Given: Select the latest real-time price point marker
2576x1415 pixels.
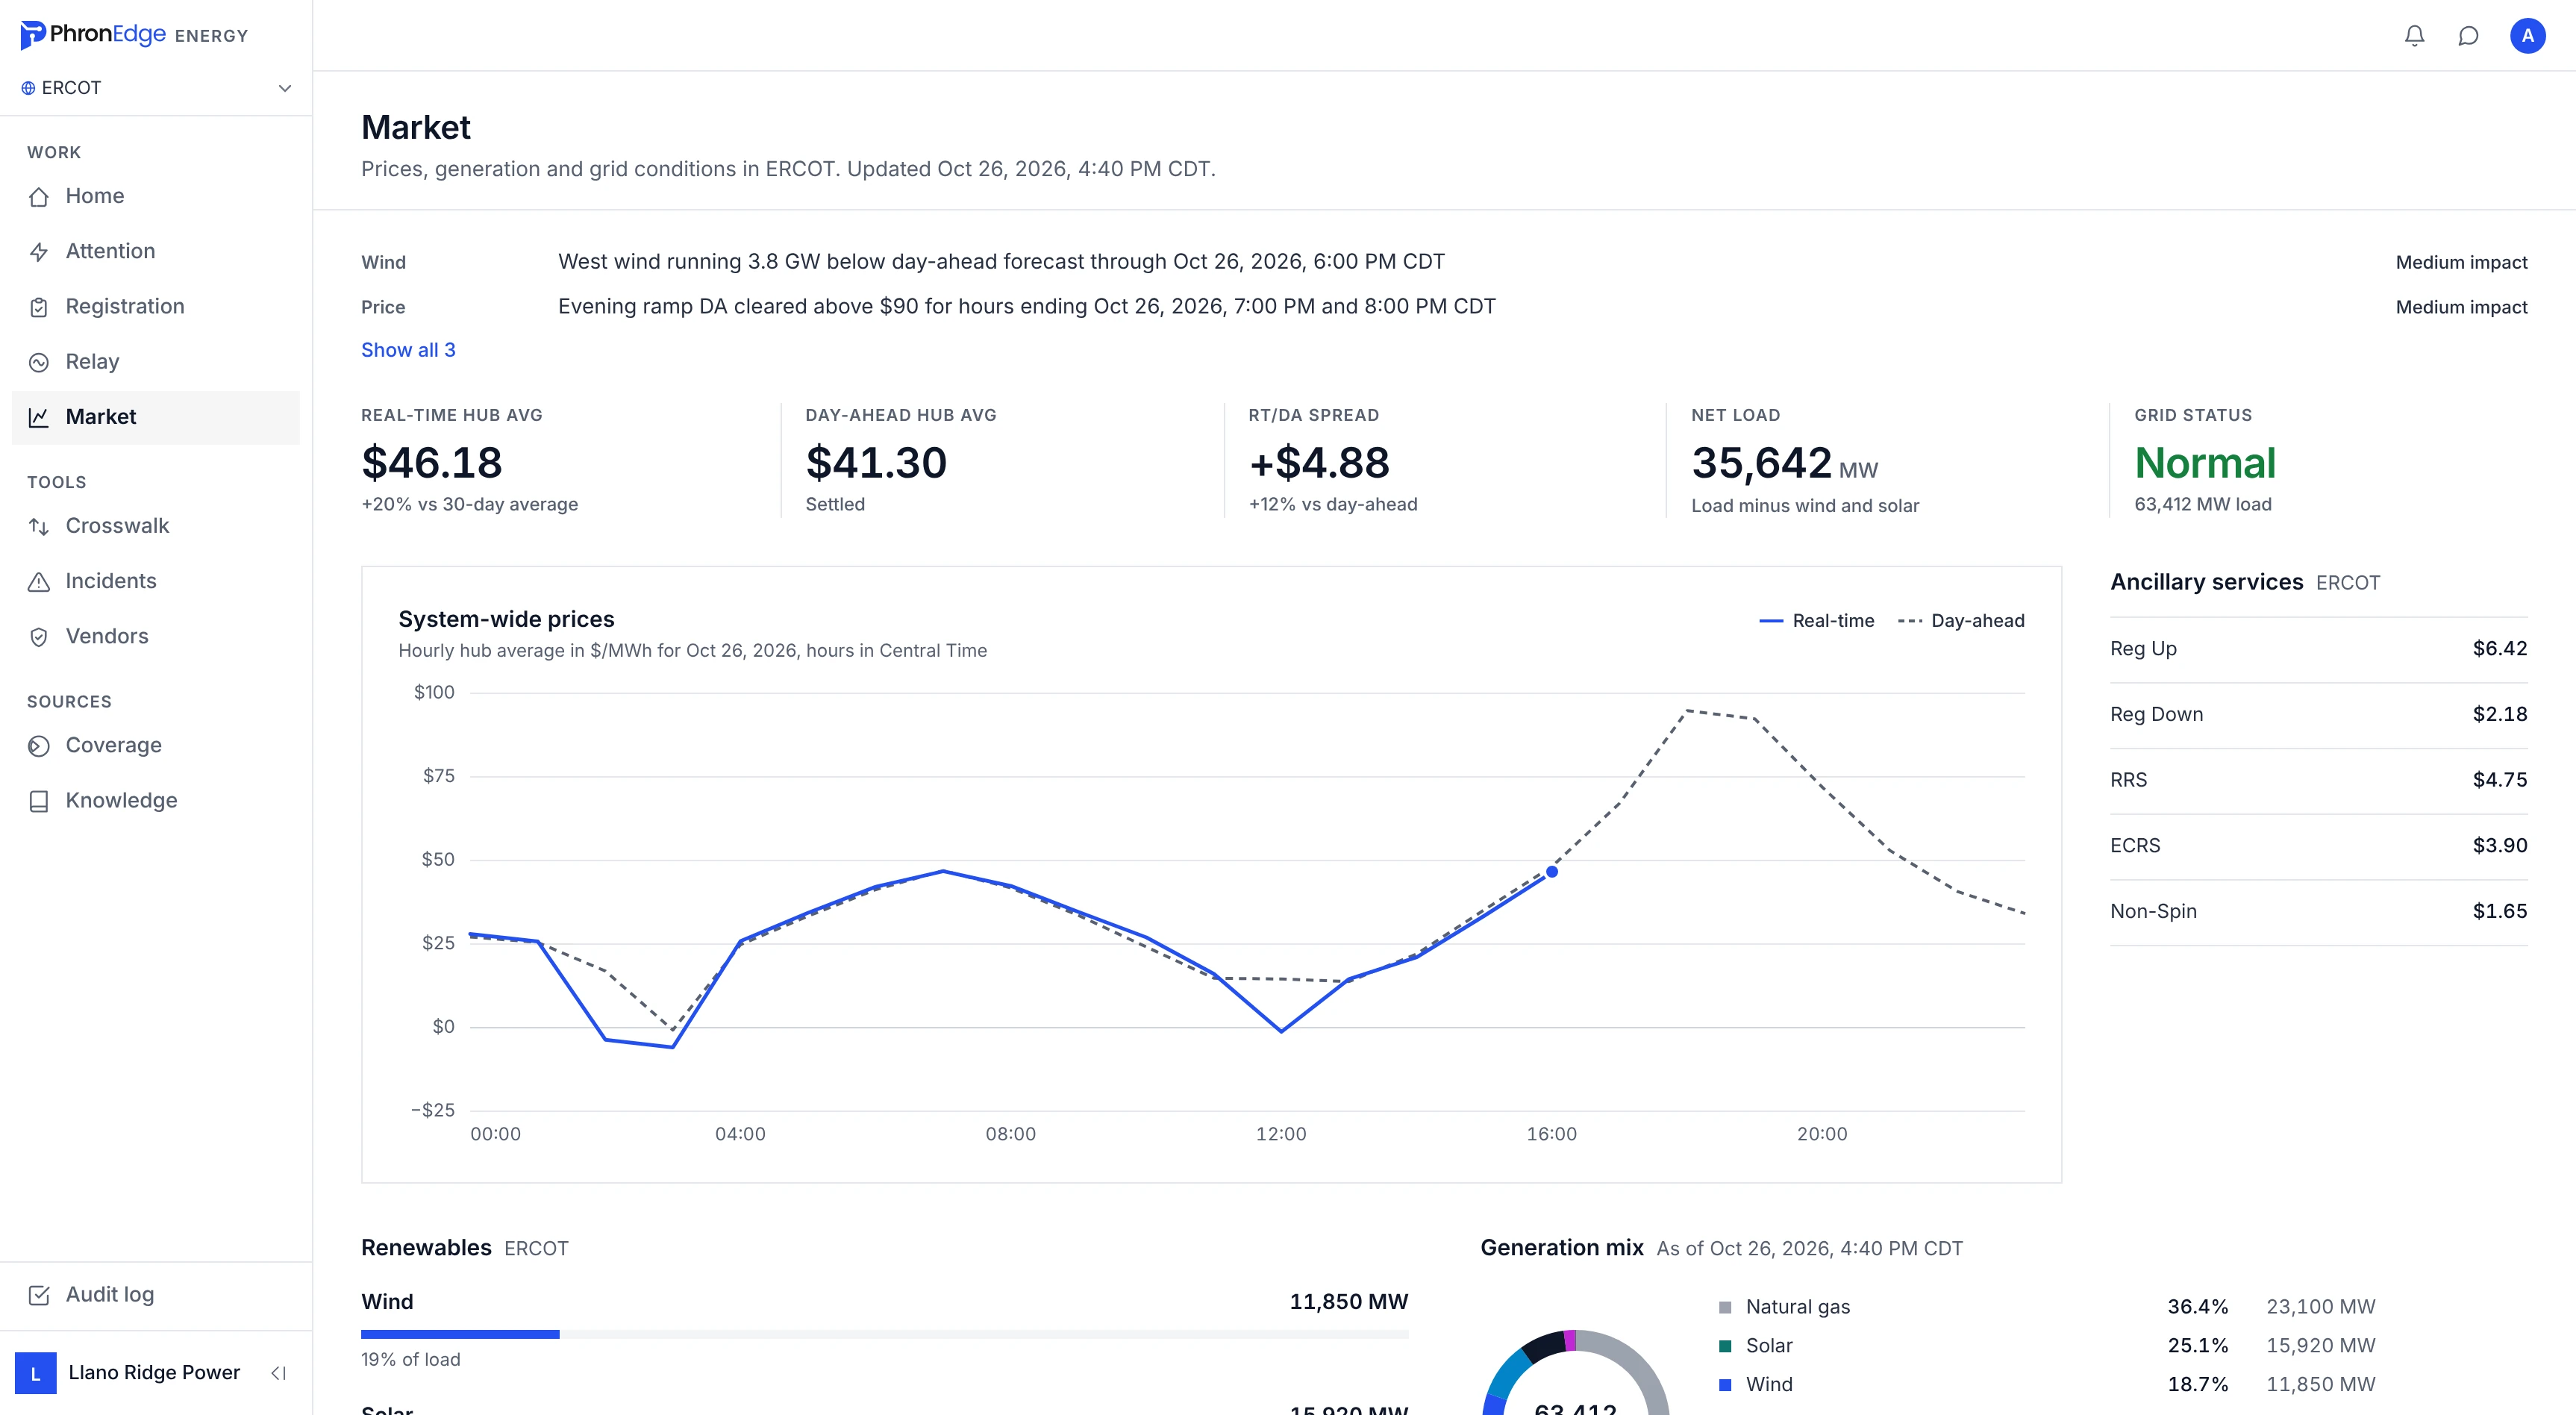Looking at the screenshot, I should (x=1552, y=872).
